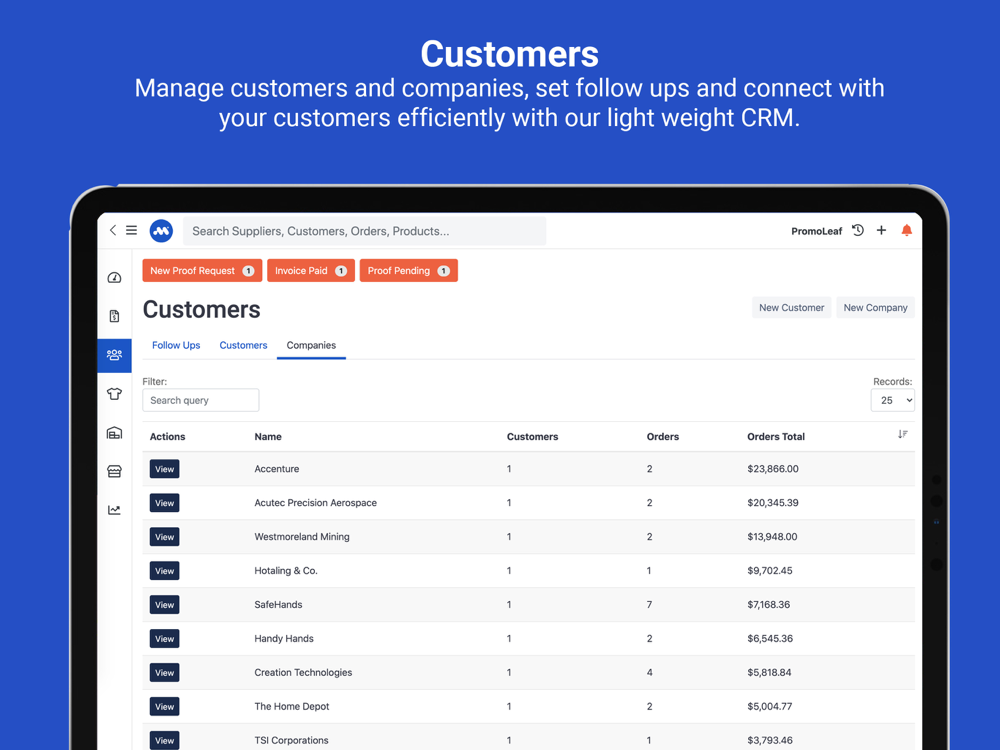View the SafeHands company
The image size is (1000, 750).
(165, 605)
